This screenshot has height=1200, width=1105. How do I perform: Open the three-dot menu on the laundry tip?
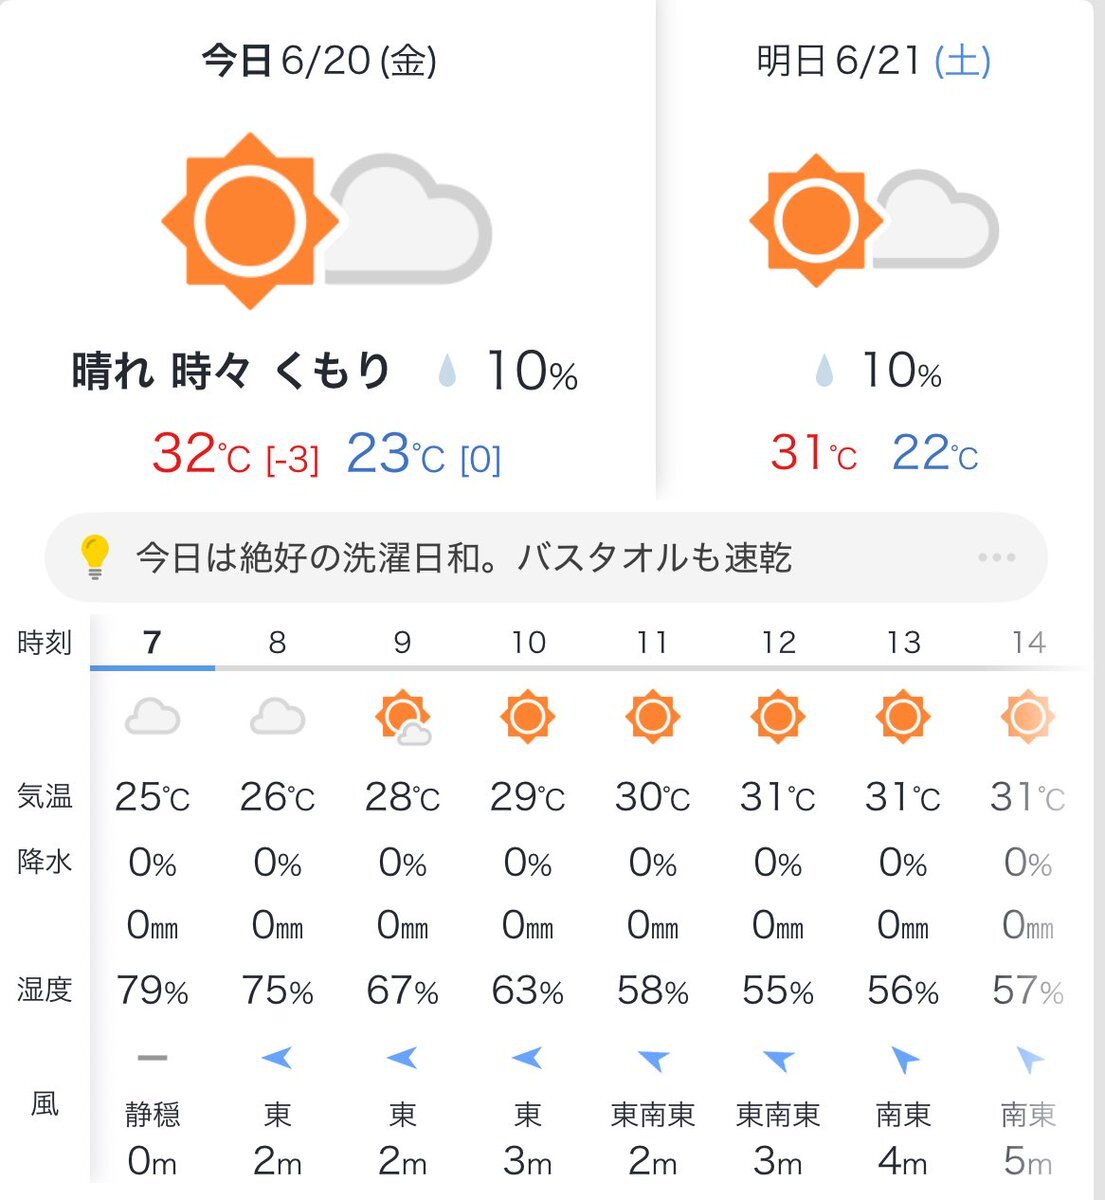coord(997,557)
